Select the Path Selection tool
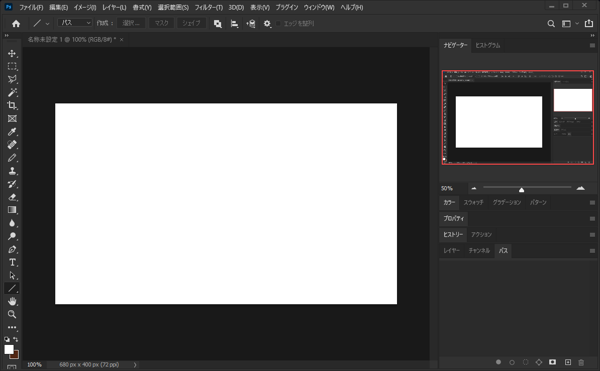The image size is (600, 371). point(12,275)
